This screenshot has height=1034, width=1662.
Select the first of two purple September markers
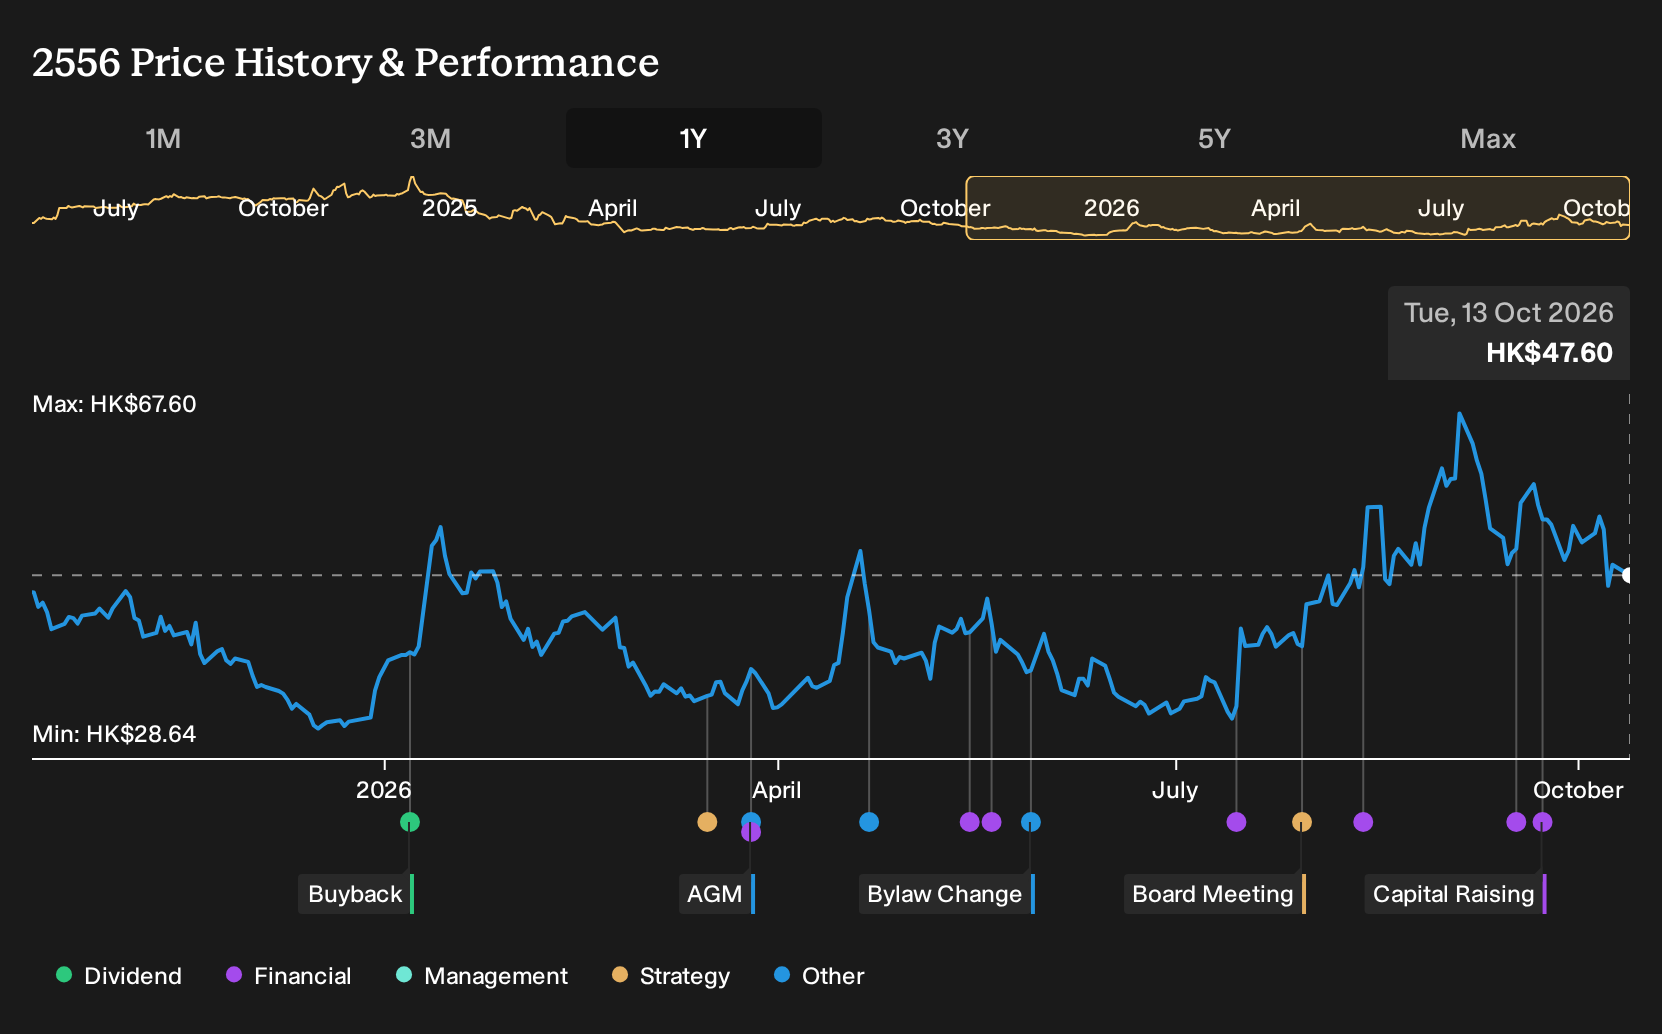coord(1516,822)
